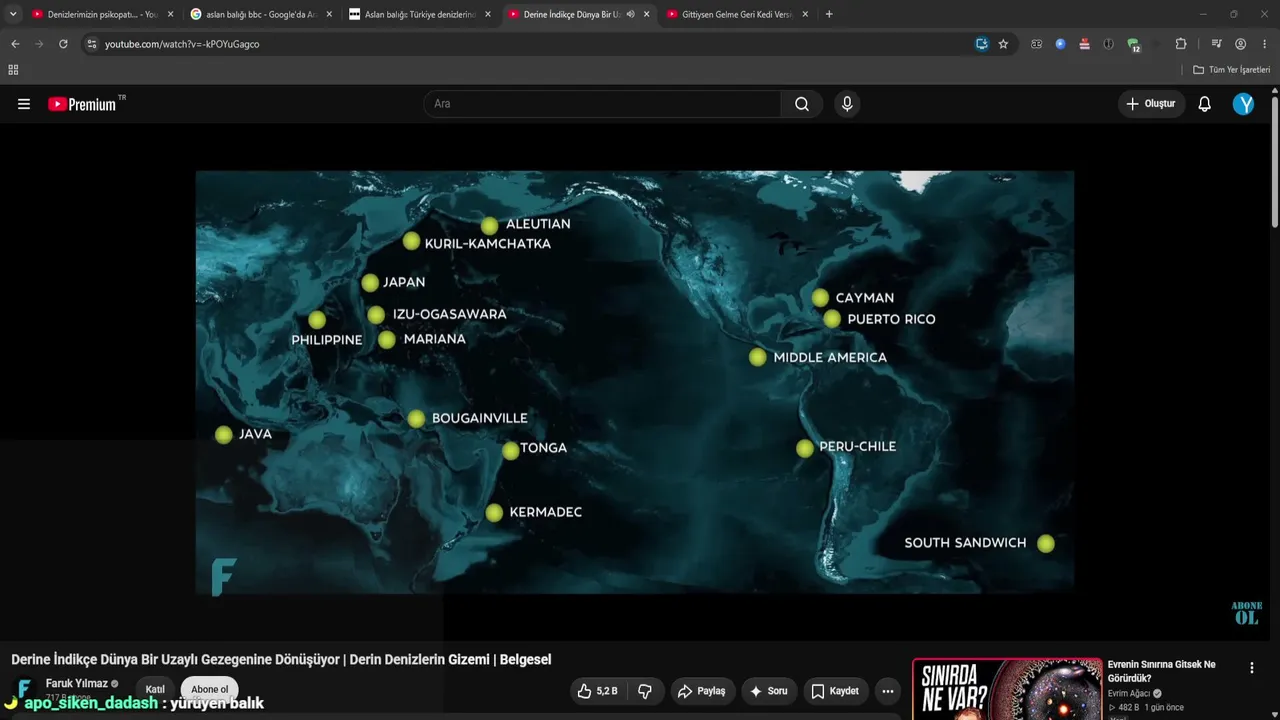Click the red stacked extension icon
This screenshot has width=1280, height=720.
click(1084, 44)
